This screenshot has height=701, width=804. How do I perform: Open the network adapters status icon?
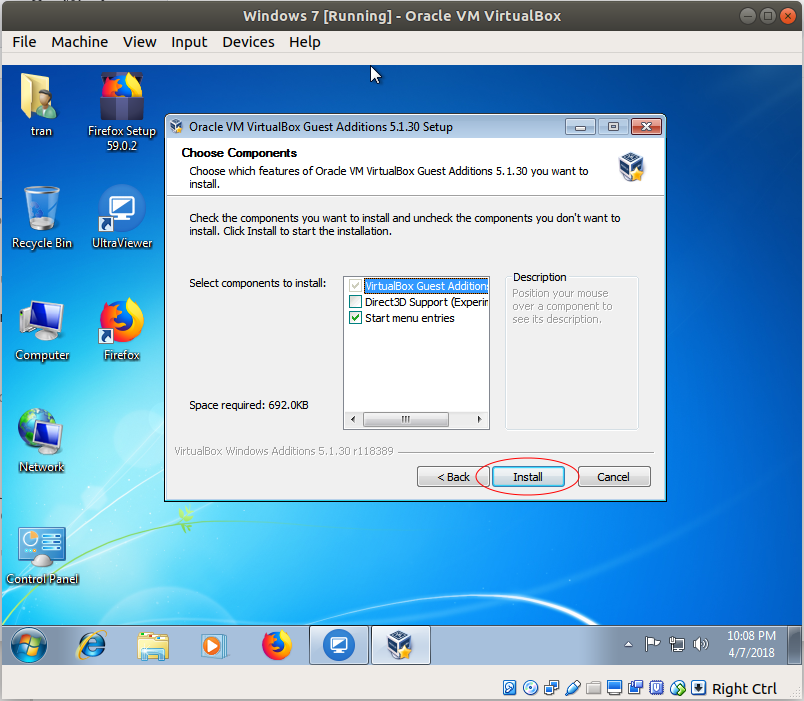click(552, 687)
